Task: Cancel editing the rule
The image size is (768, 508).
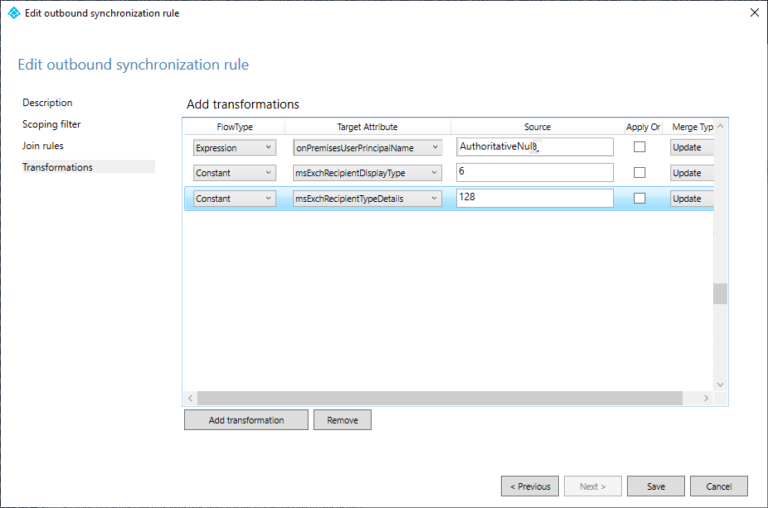Action: tap(719, 486)
